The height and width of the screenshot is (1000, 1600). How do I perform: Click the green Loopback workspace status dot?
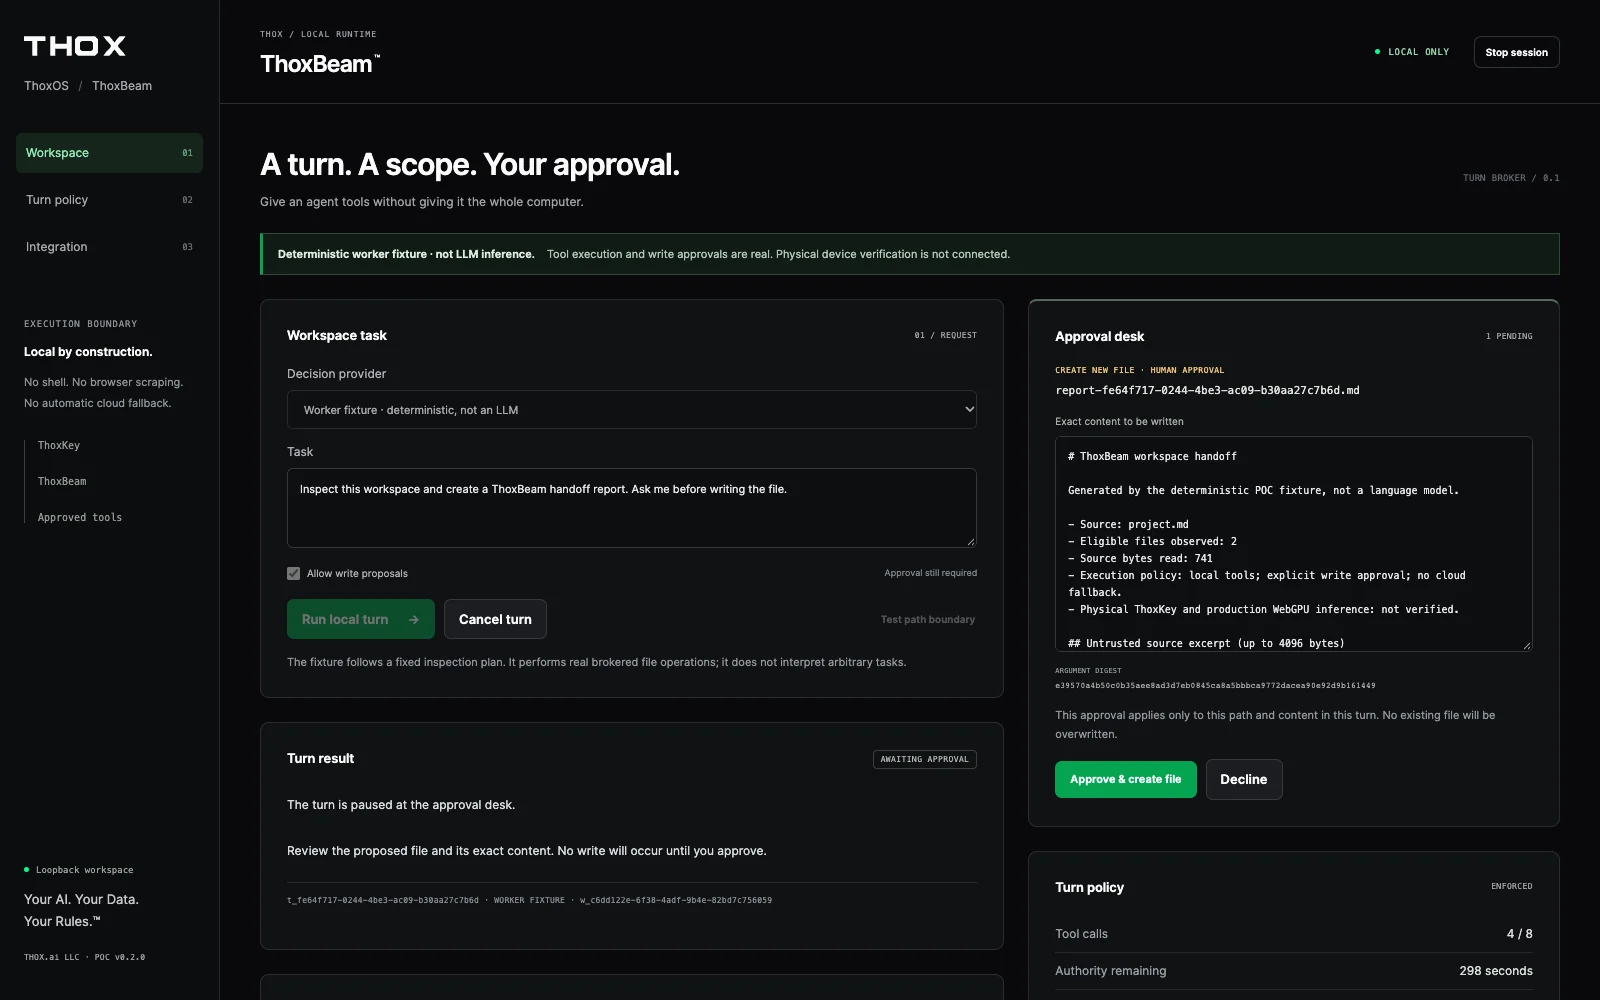27,870
